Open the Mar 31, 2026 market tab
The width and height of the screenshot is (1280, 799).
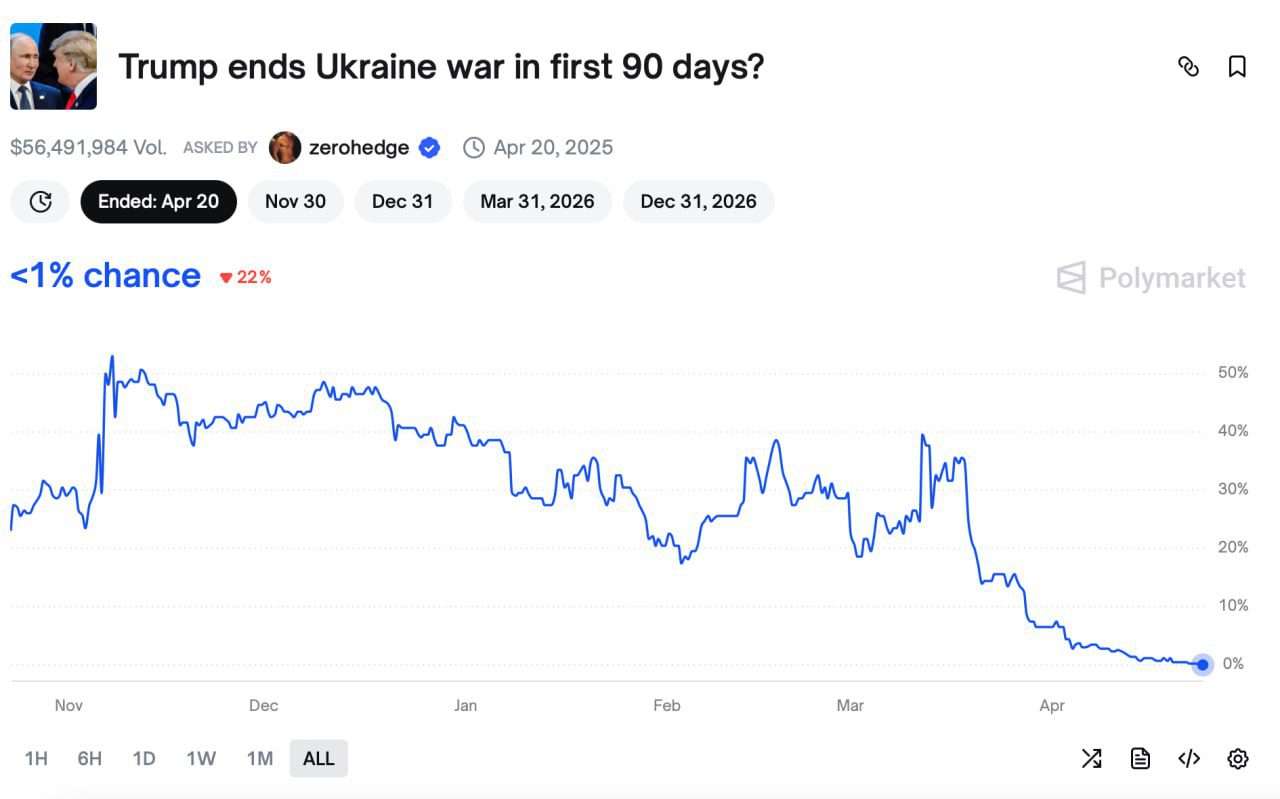point(537,202)
